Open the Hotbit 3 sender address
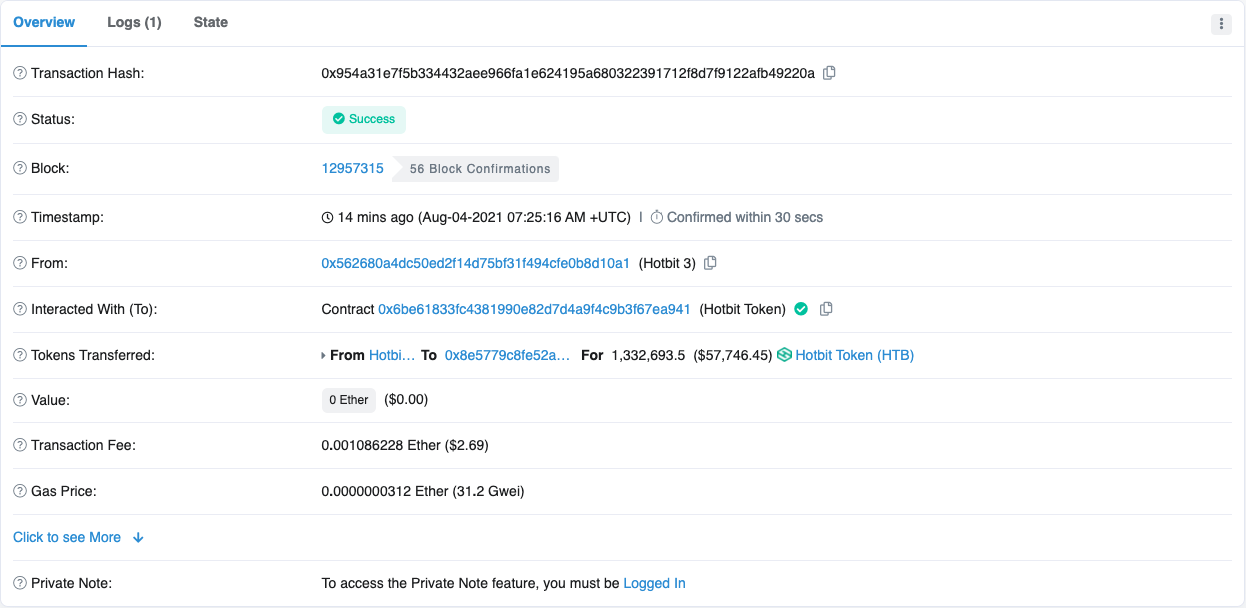This screenshot has width=1246, height=608. point(475,263)
